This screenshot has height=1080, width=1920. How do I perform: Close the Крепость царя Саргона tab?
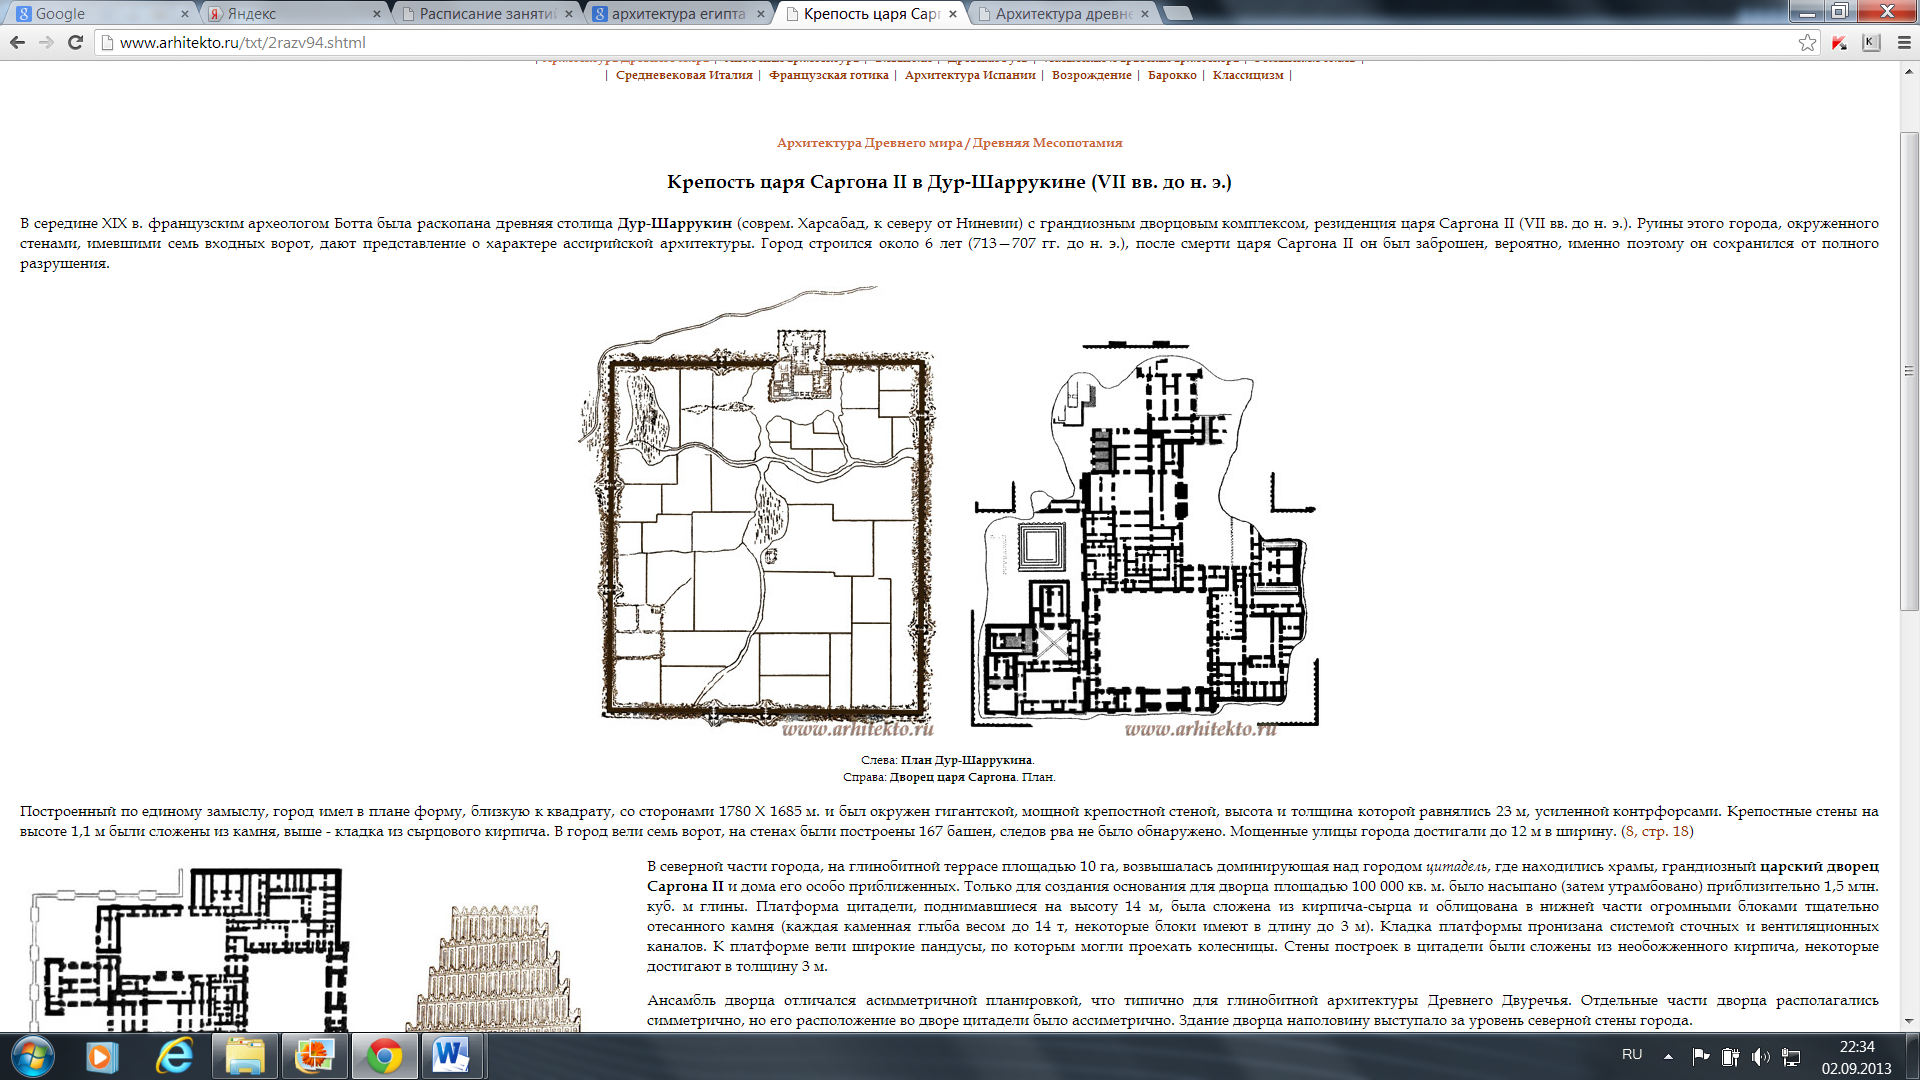[953, 14]
